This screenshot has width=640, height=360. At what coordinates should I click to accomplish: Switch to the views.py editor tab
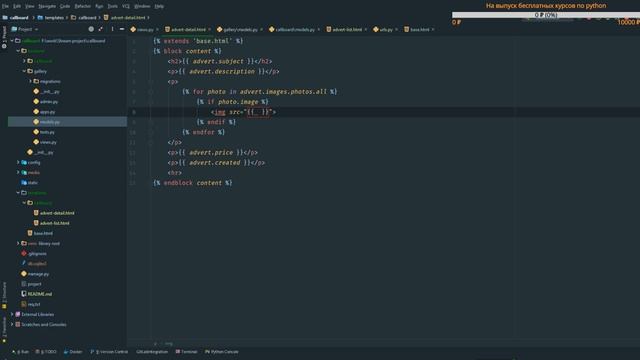coord(144,29)
